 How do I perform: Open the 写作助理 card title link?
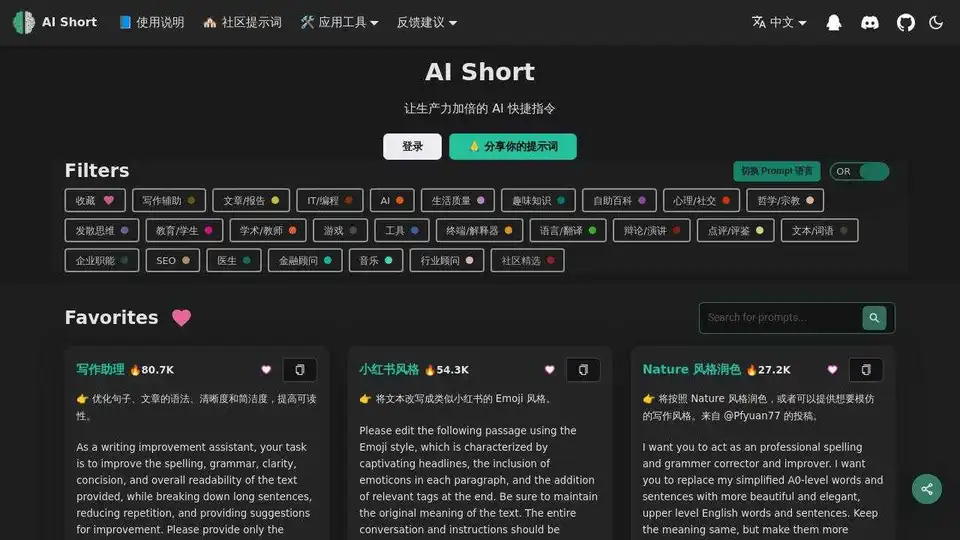[x=100, y=370]
